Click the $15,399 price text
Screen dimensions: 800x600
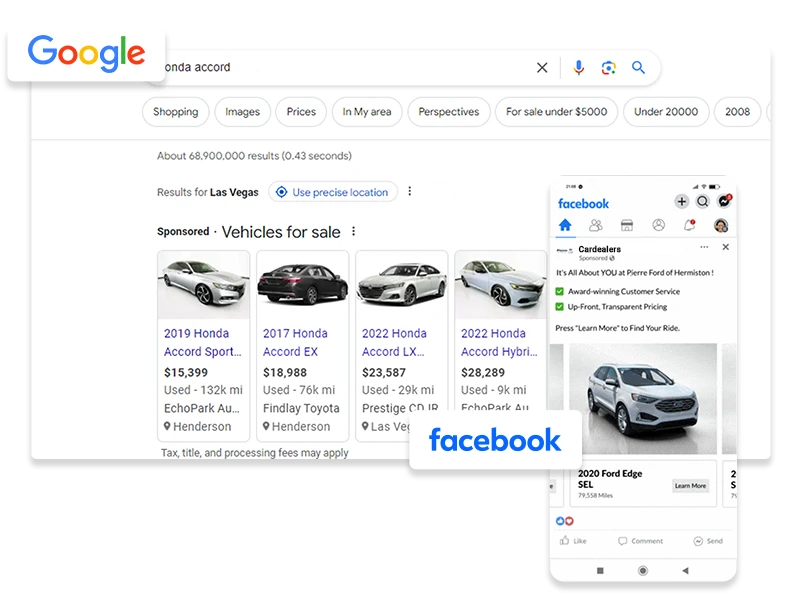(x=186, y=372)
